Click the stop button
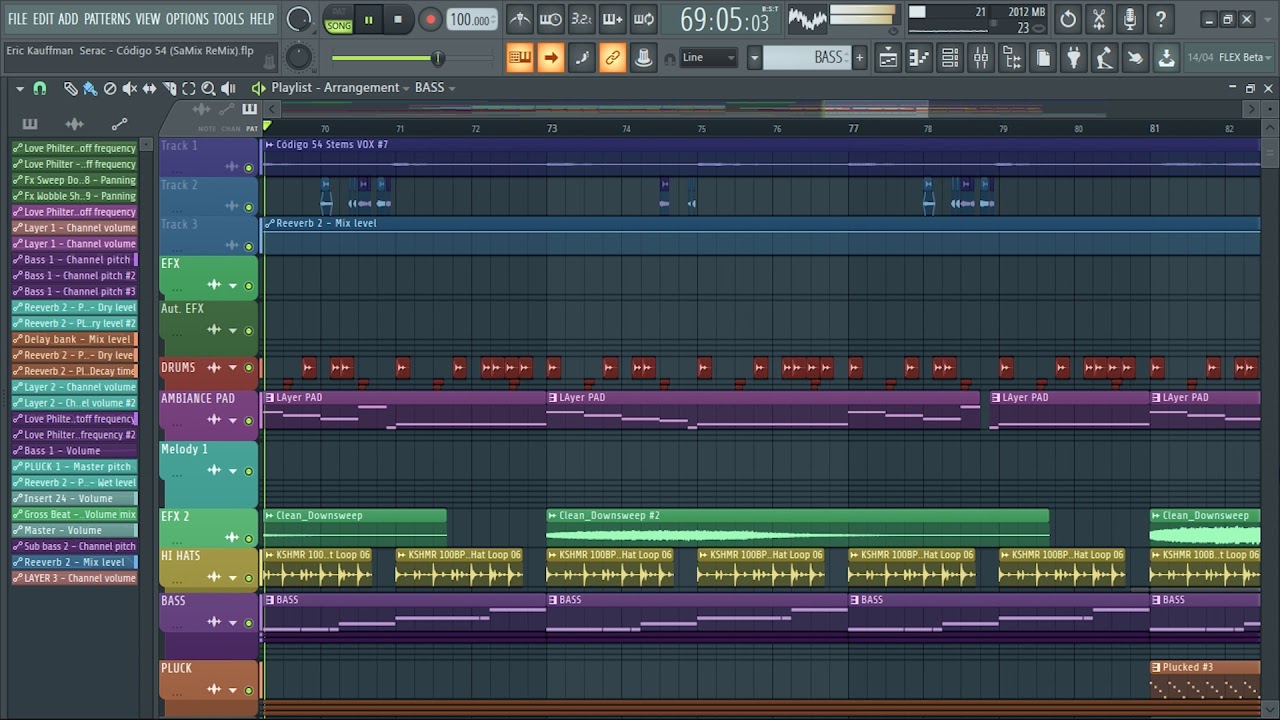The image size is (1280, 720). pos(398,19)
